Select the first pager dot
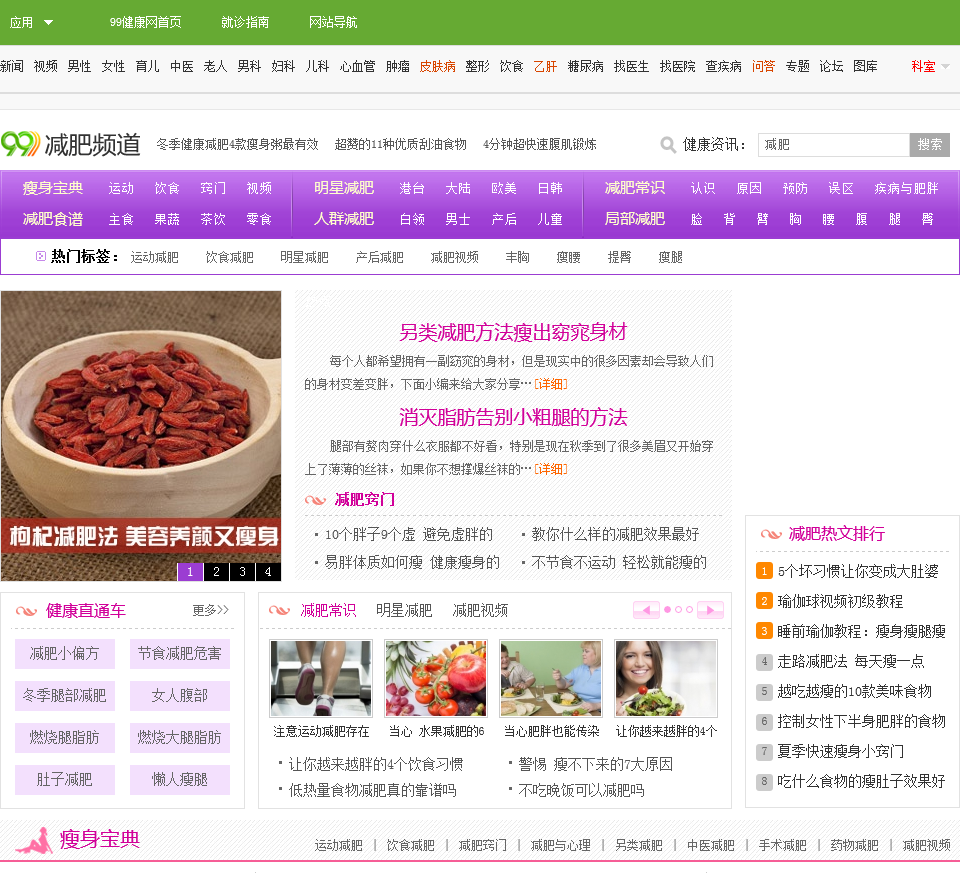 (667, 610)
